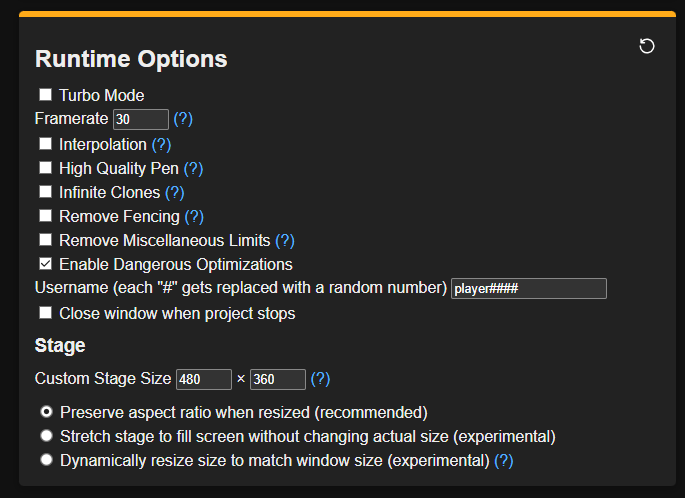Click the reset options icon
This screenshot has width=685, height=498.
point(647,47)
